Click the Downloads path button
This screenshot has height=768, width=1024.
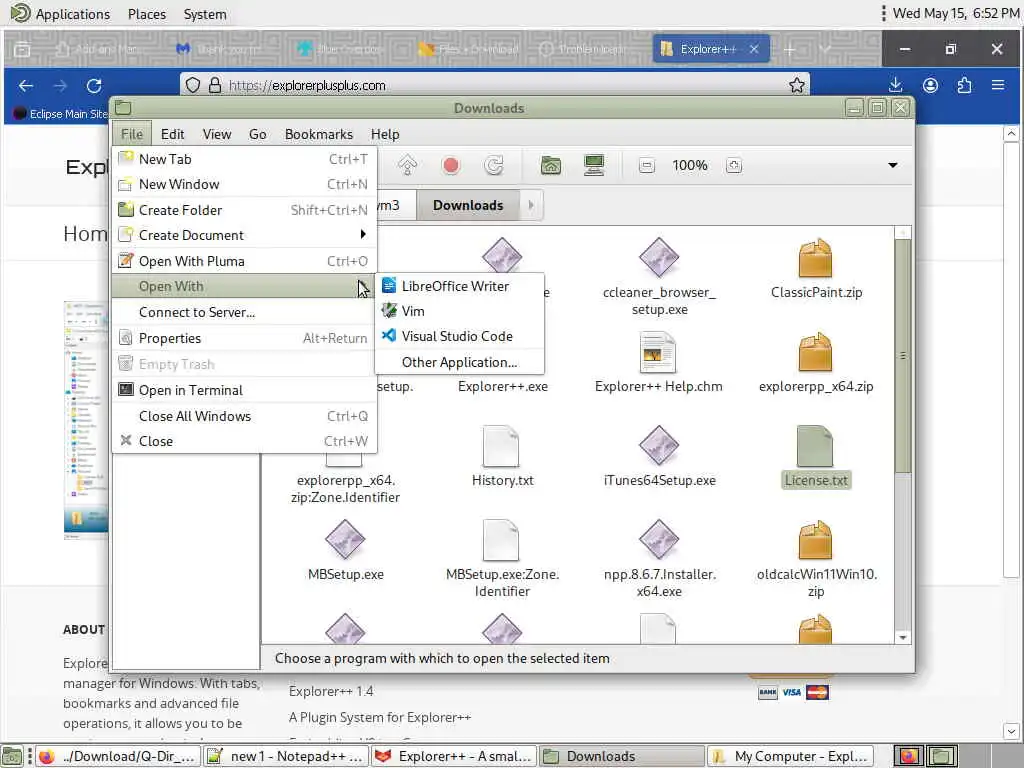pyautogui.click(x=468, y=205)
